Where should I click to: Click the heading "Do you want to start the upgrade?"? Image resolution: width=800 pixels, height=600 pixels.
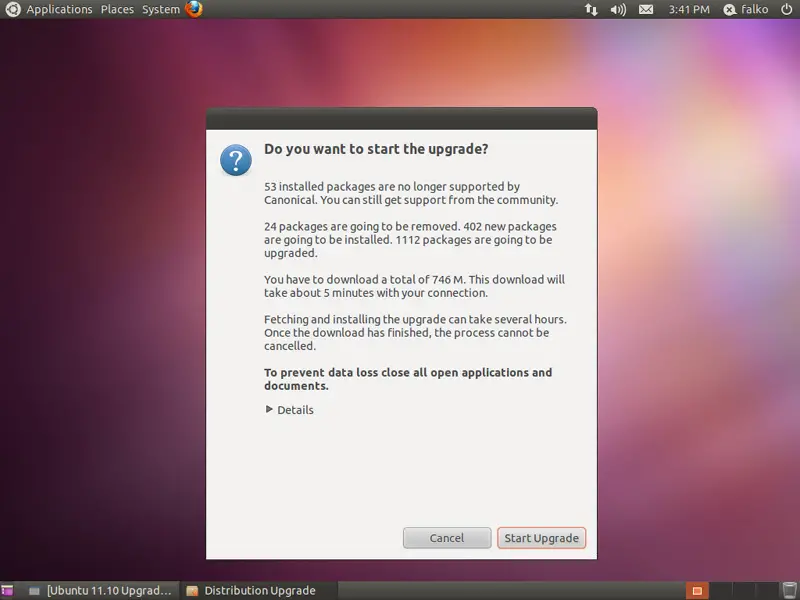(376, 149)
